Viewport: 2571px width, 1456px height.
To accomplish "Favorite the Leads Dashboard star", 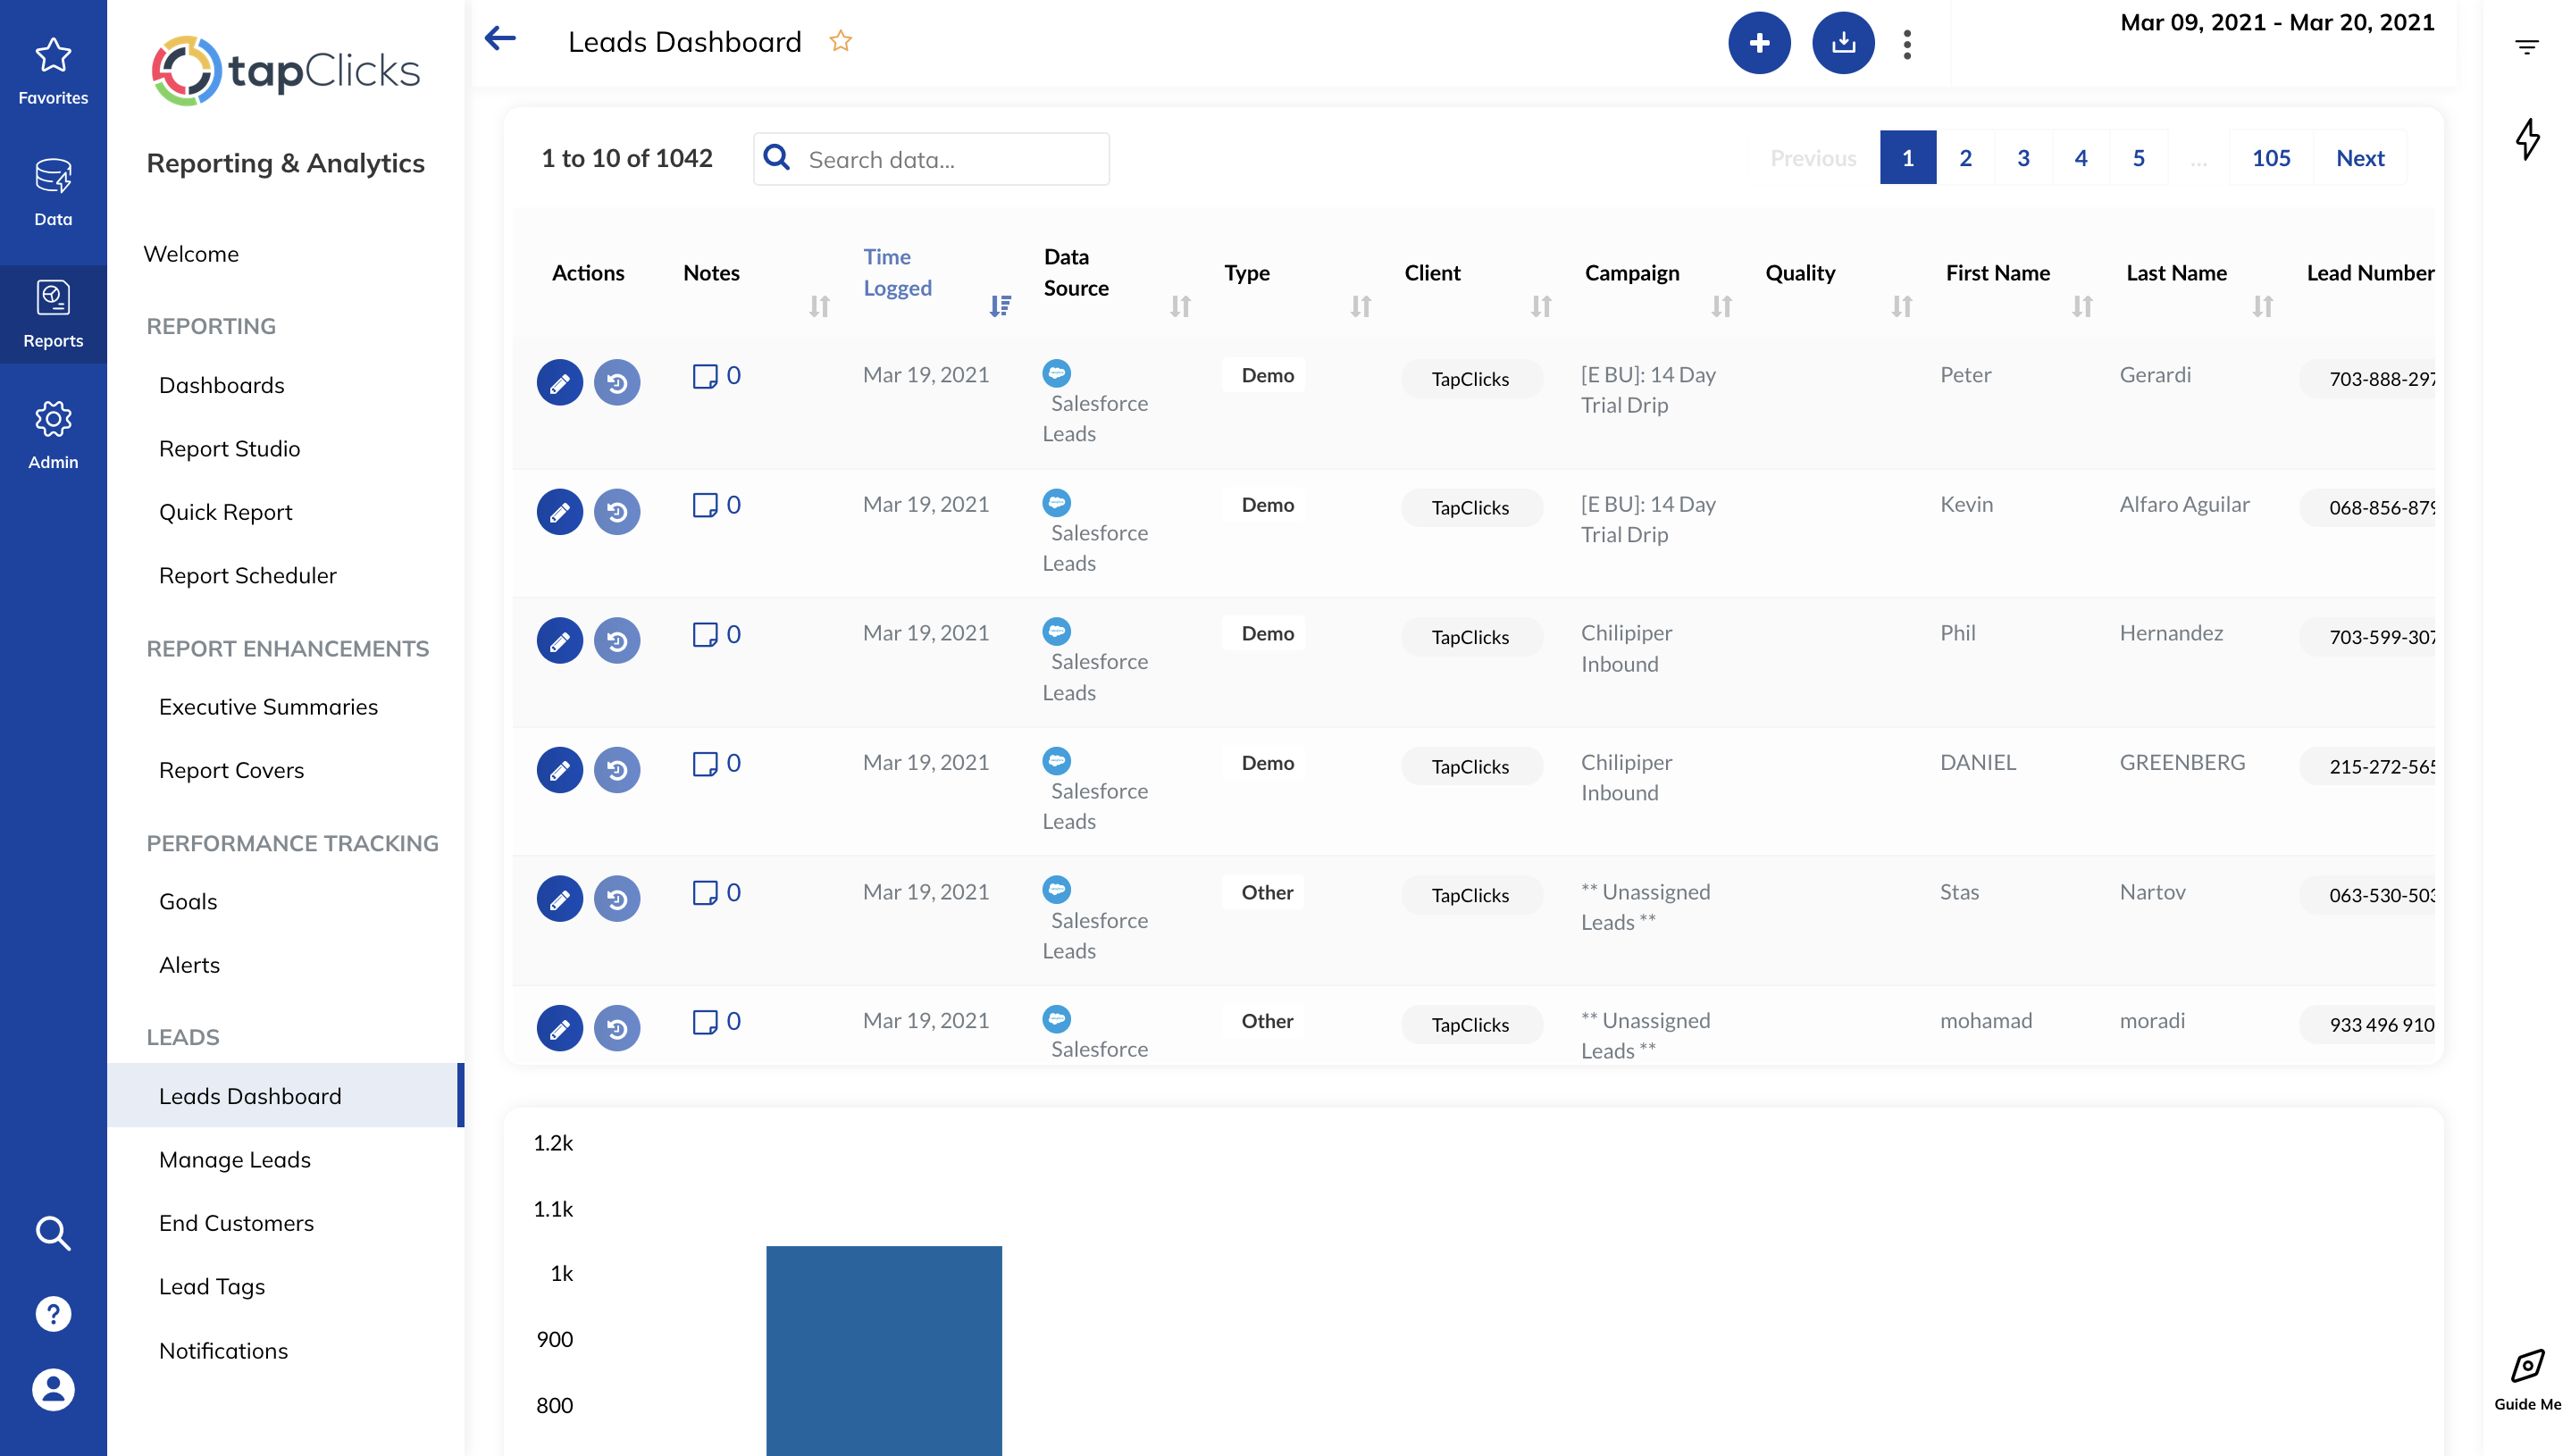I will 840,41.
